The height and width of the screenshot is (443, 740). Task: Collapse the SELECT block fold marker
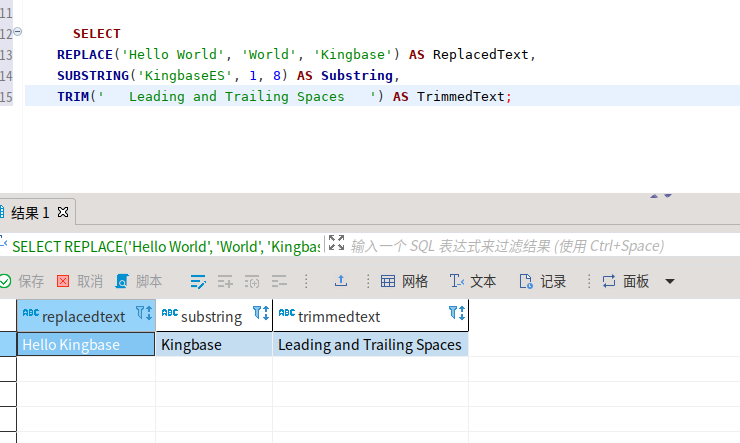point(17,33)
